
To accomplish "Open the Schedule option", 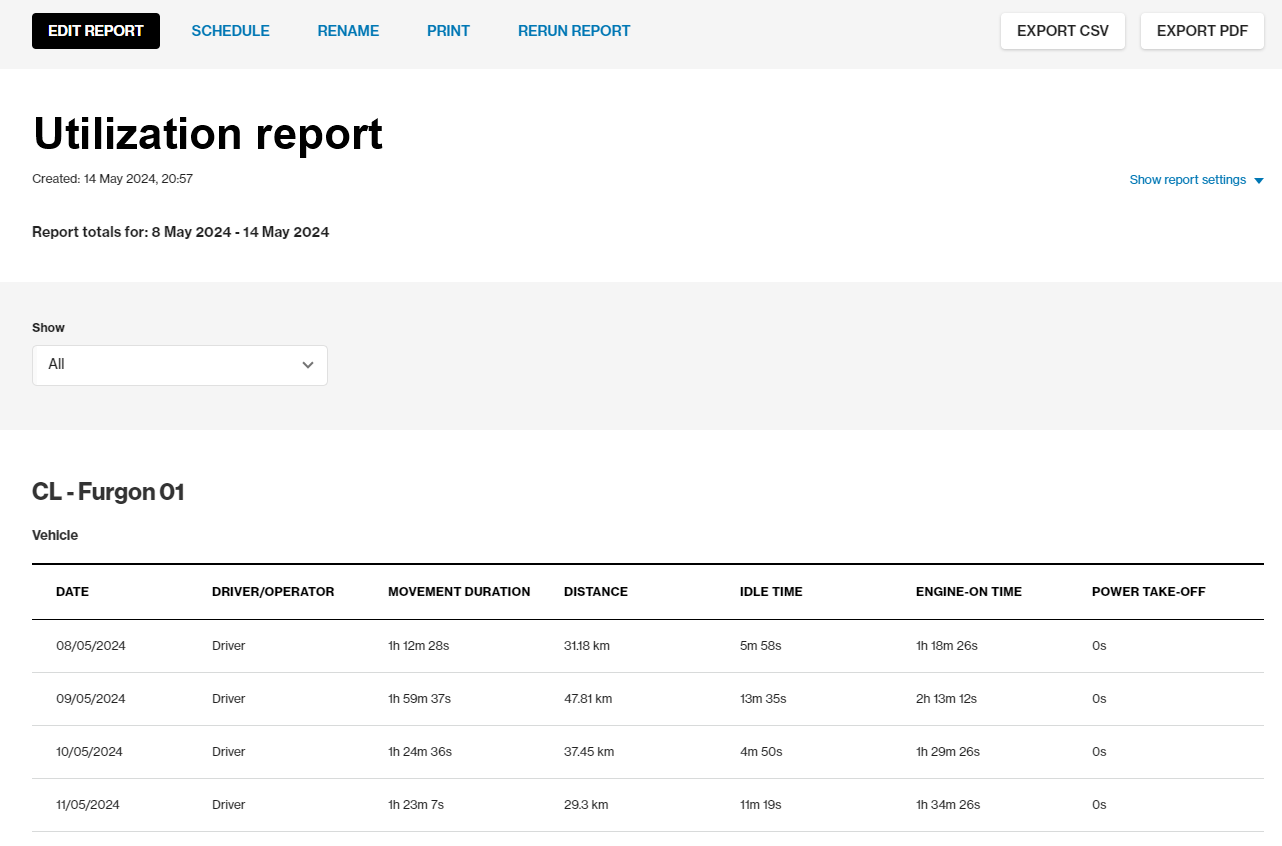I will 230,31.
